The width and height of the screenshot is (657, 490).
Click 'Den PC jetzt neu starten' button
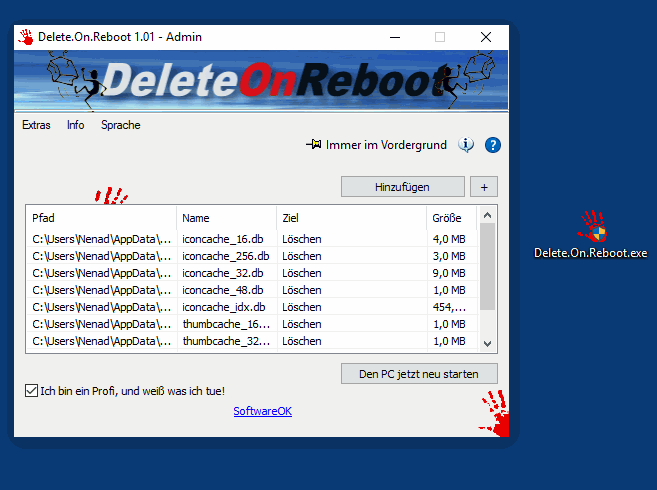coord(419,373)
